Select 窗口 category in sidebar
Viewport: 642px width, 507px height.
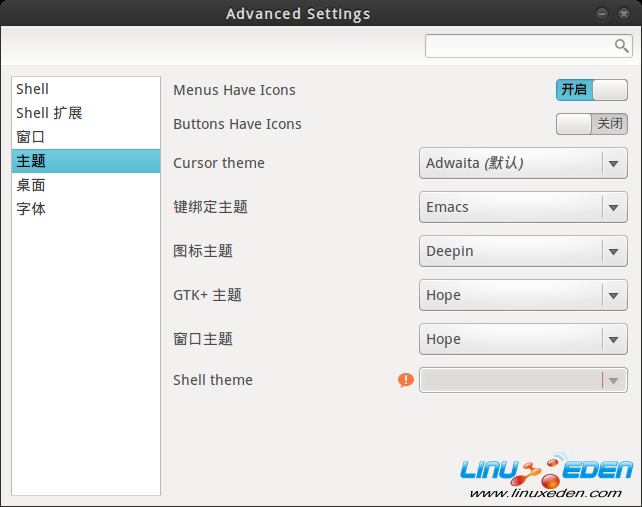pyautogui.click(x=31, y=137)
